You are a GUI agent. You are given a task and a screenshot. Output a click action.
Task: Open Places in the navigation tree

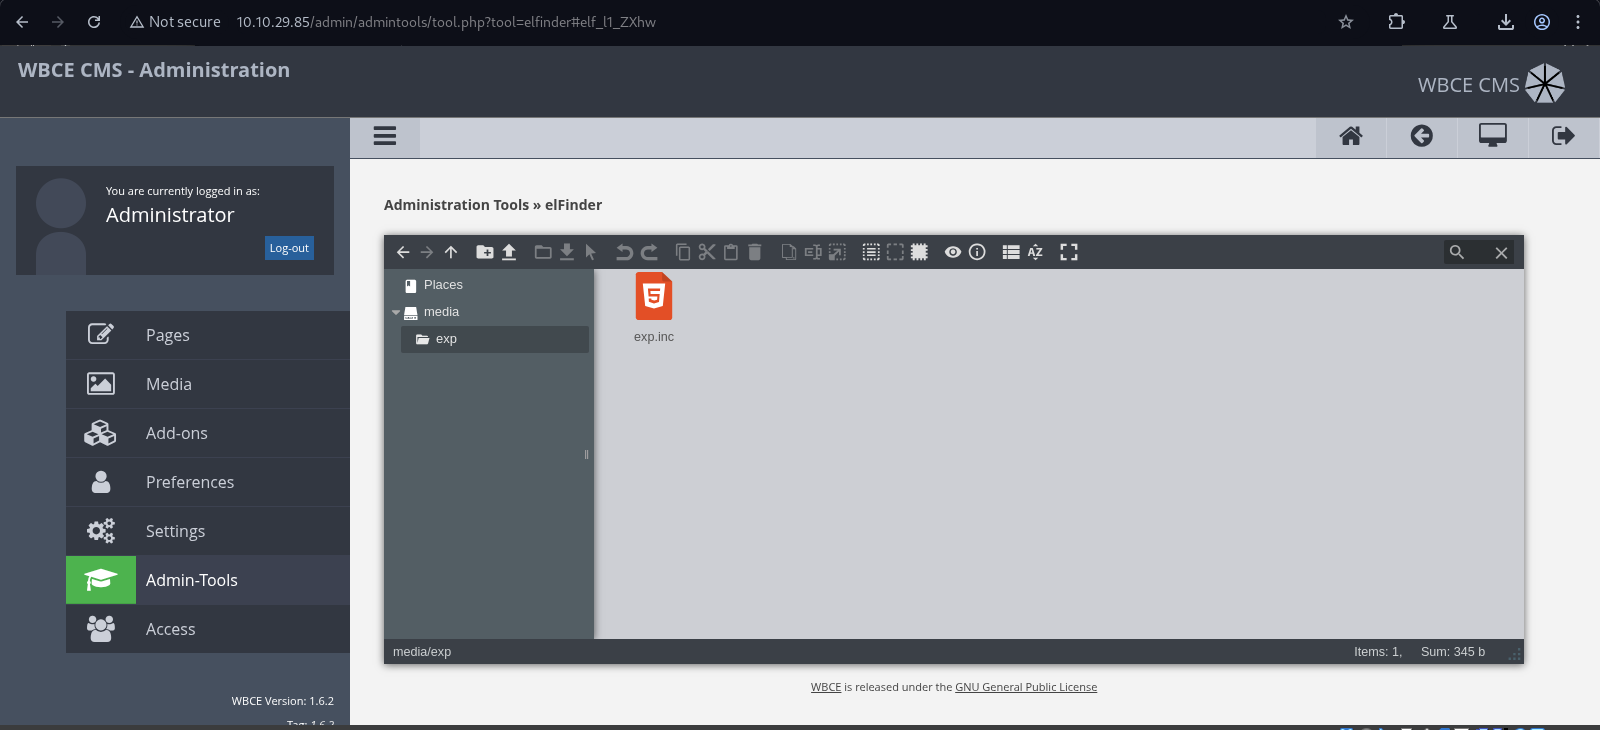tap(442, 285)
